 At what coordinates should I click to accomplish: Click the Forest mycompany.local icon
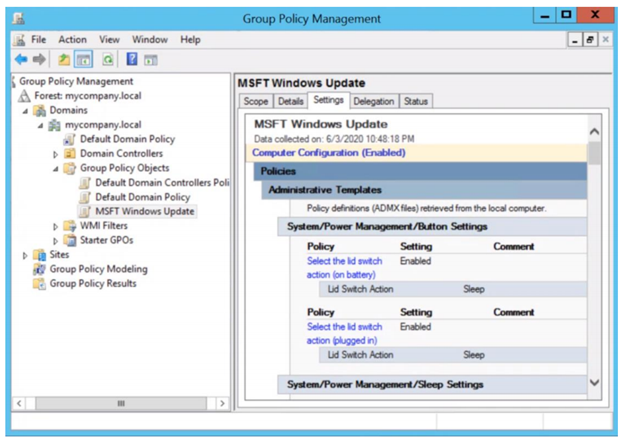point(25,96)
